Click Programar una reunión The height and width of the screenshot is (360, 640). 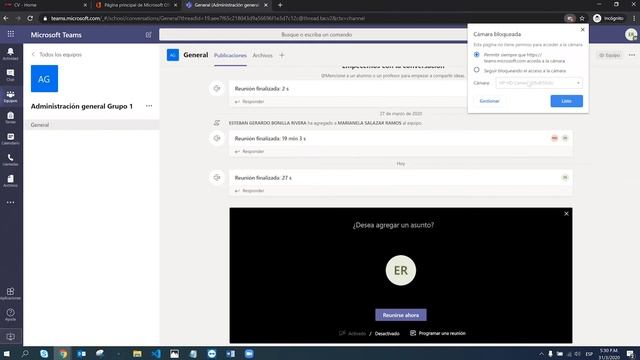click(438, 333)
